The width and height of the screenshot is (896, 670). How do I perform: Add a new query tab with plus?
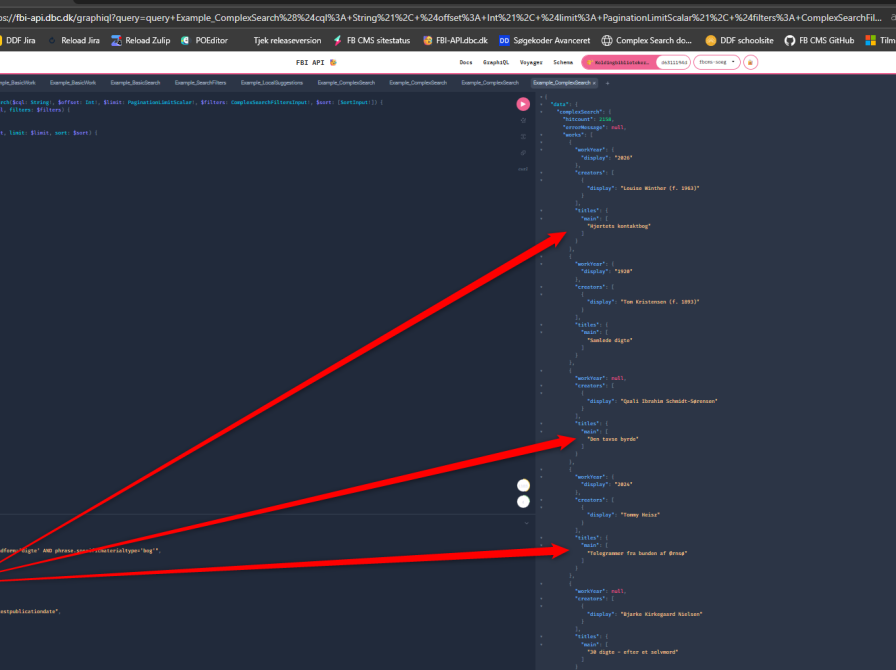[x=607, y=83]
